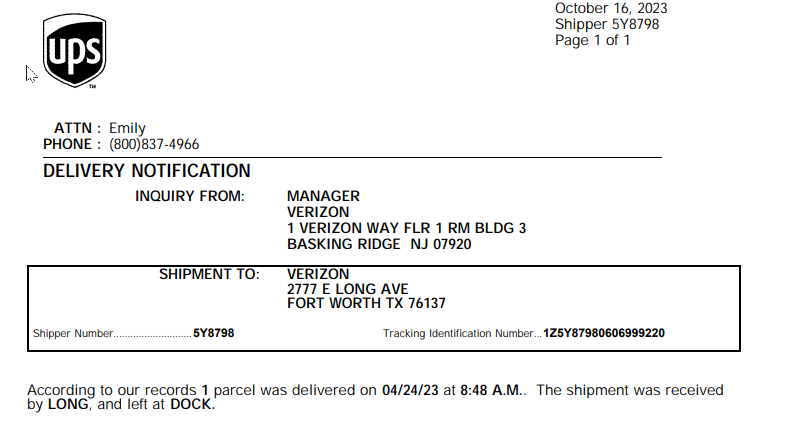Click tracking number 1Z5Y87980606999220
Screen dimensions: 801x424
[604, 333]
